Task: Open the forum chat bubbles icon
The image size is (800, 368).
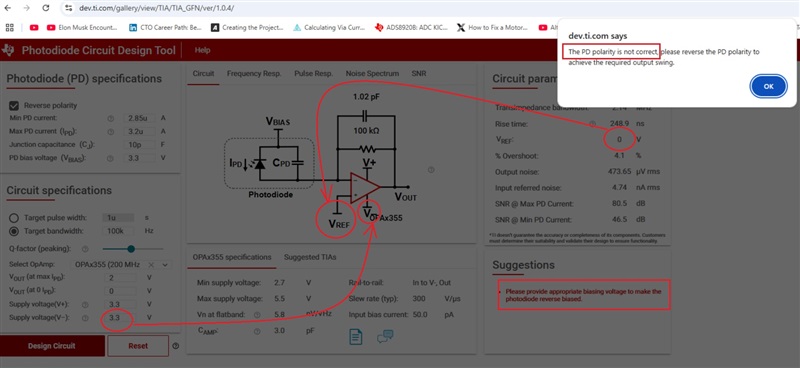Action: click(385, 336)
